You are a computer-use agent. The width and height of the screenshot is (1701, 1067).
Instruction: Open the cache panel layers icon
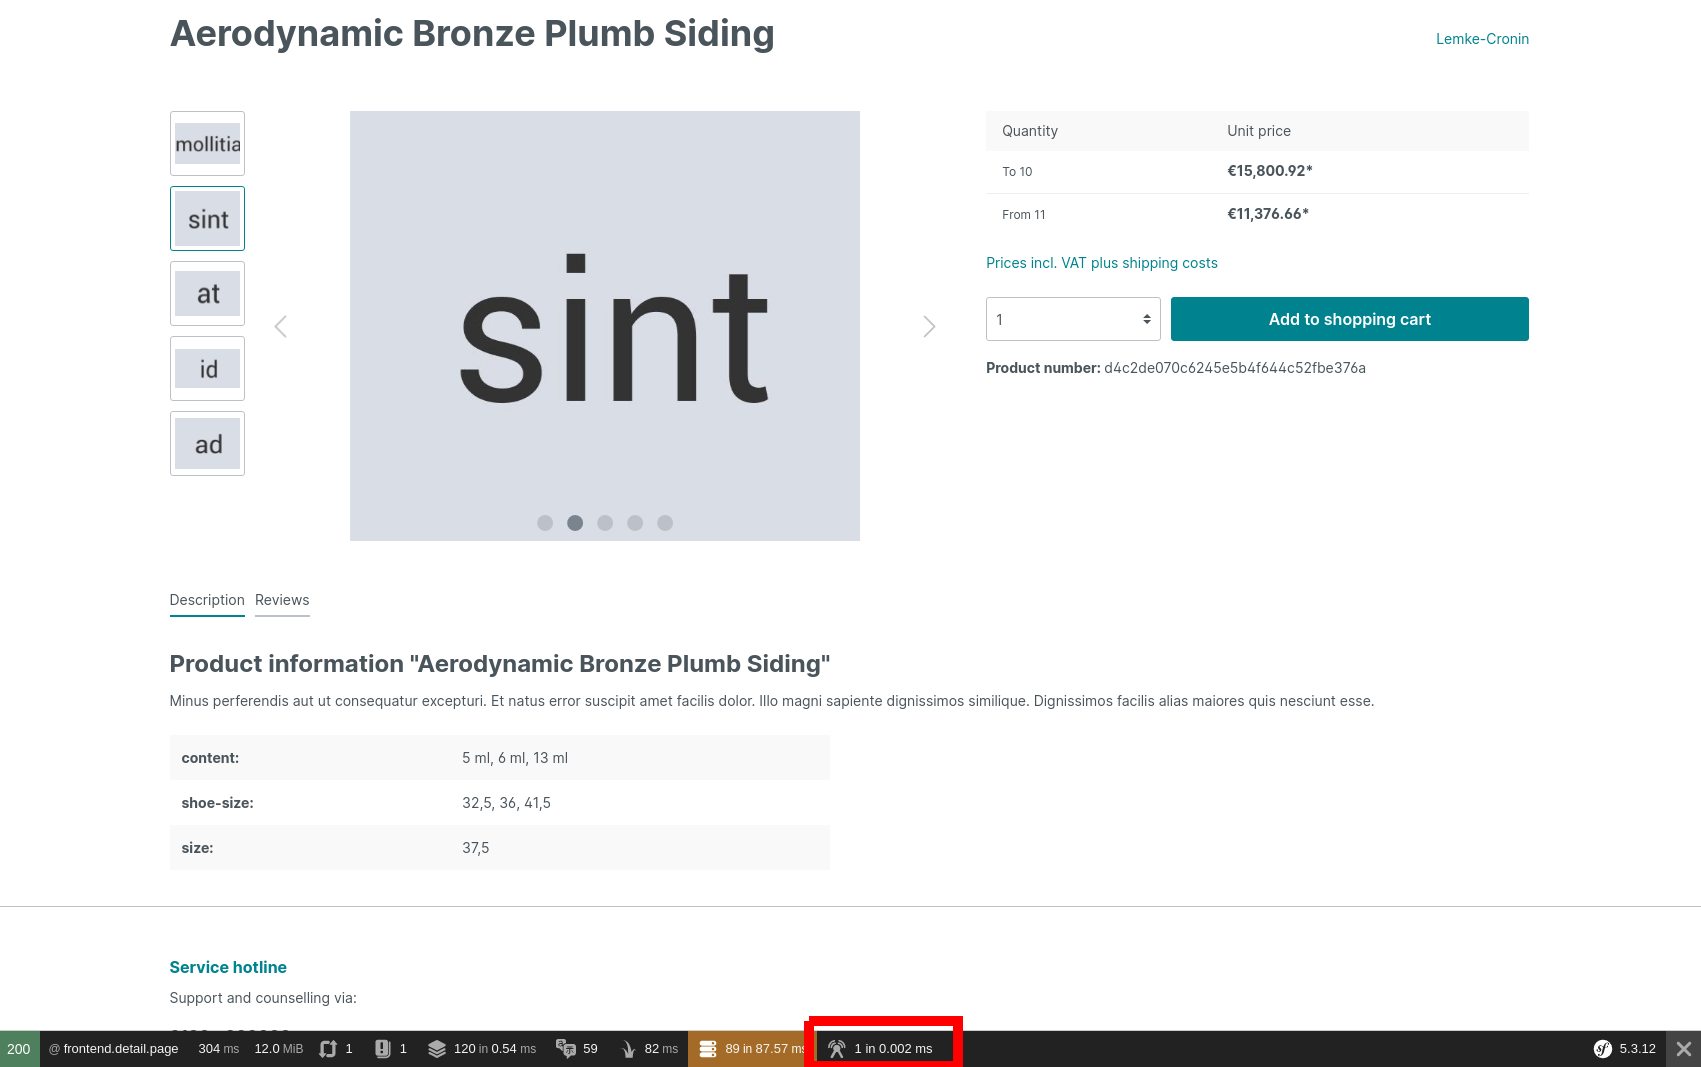coord(437,1049)
